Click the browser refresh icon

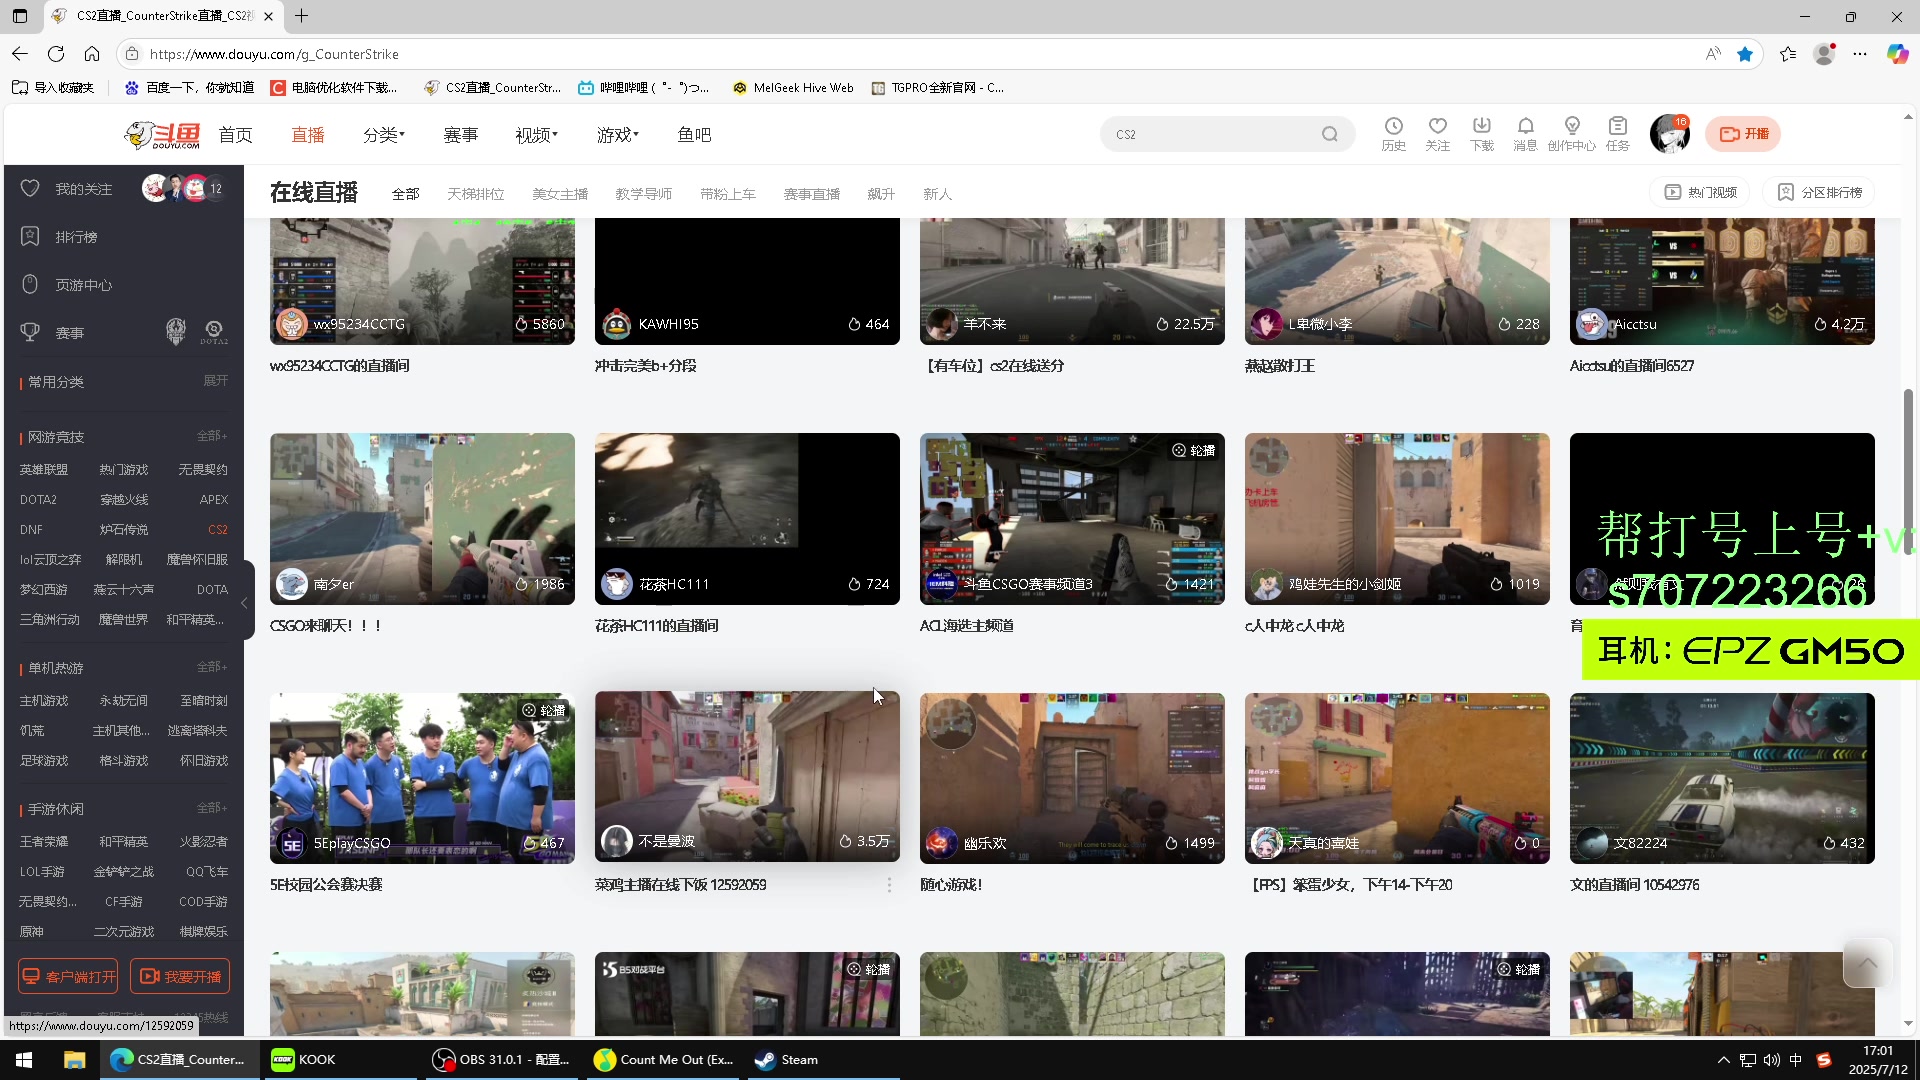tap(56, 54)
